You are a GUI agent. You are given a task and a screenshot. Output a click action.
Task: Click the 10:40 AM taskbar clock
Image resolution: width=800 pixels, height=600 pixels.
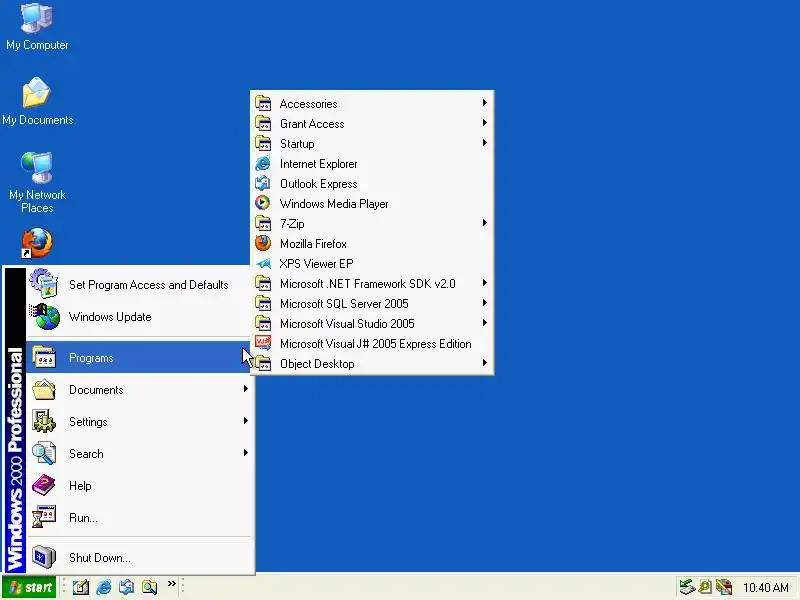tap(765, 588)
